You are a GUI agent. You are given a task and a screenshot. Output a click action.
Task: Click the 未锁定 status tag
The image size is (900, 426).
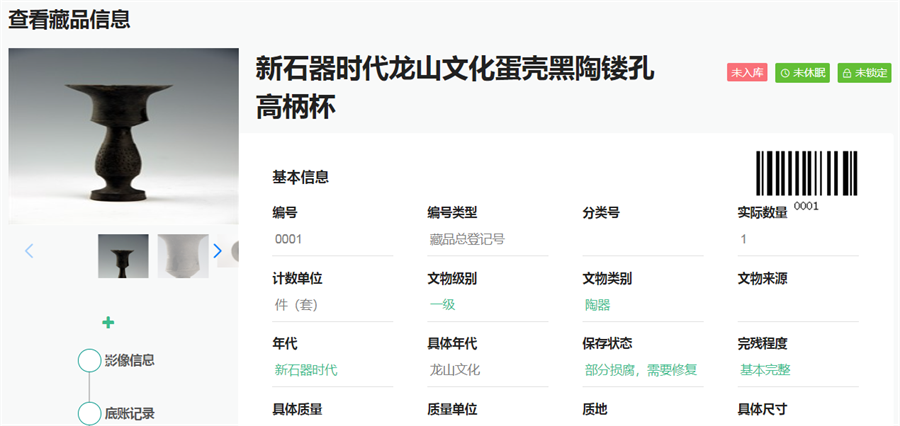pos(864,73)
